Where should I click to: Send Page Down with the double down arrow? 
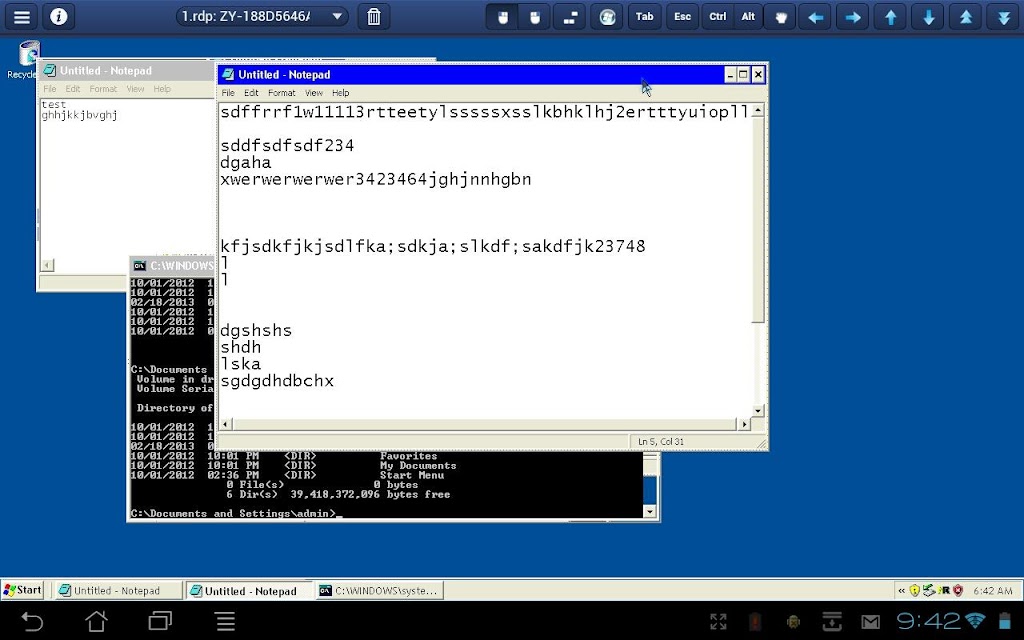[1004, 17]
